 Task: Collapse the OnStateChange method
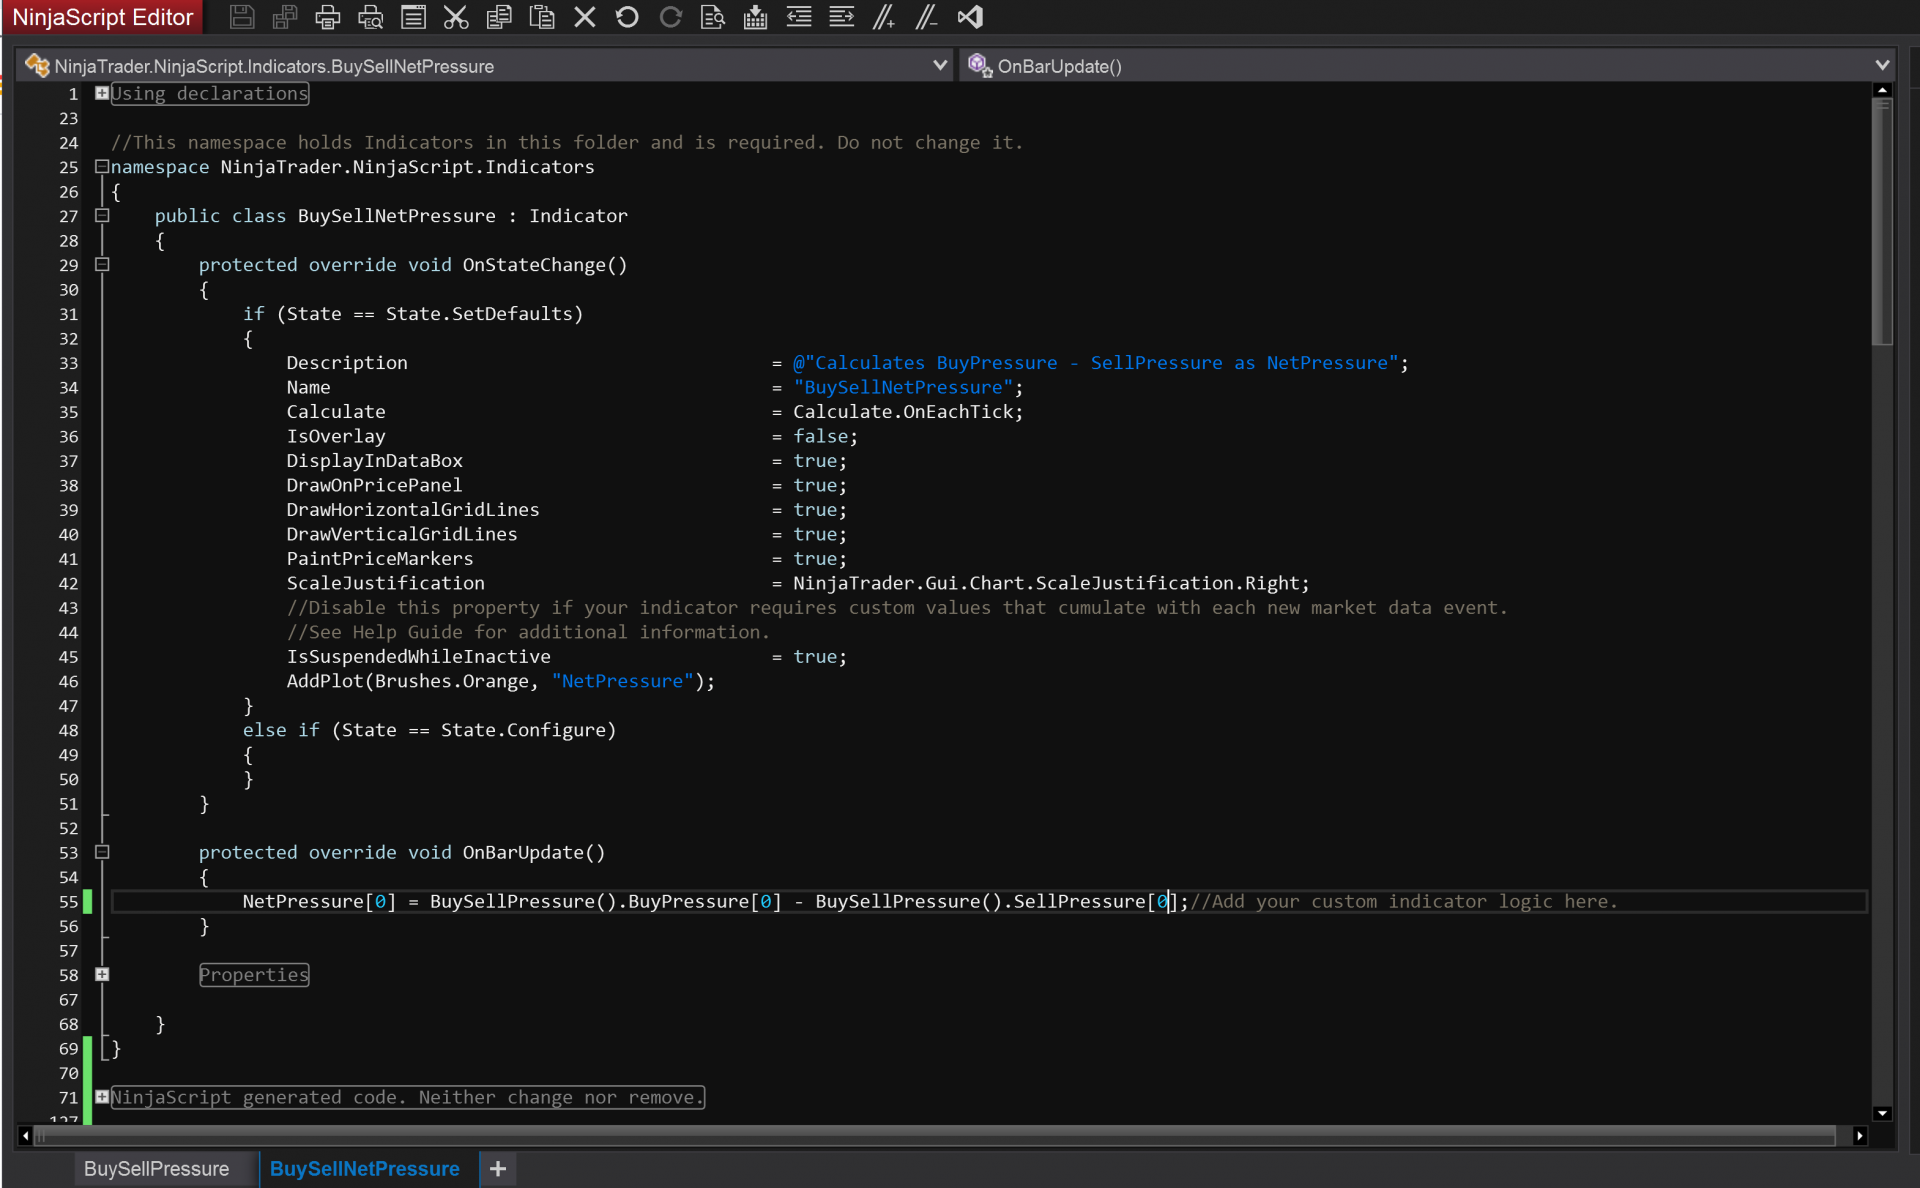102,265
